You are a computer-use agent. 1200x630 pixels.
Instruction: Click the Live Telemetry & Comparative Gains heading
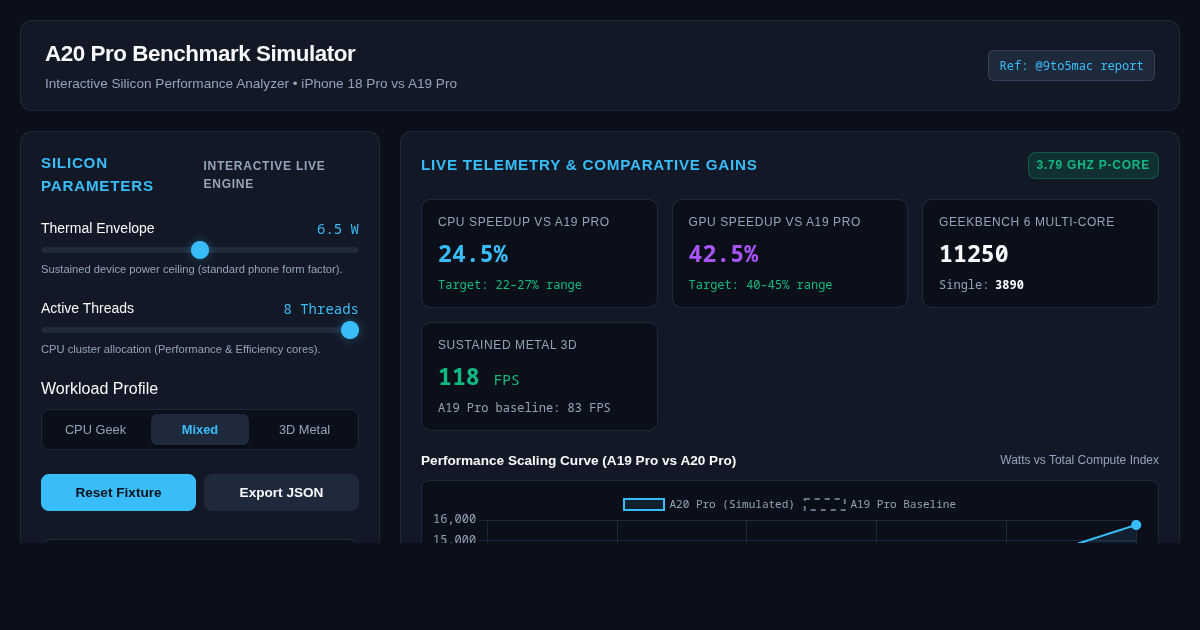click(589, 165)
